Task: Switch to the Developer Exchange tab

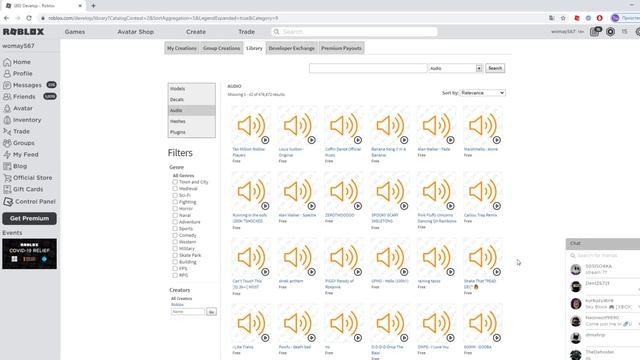Action: (291, 48)
